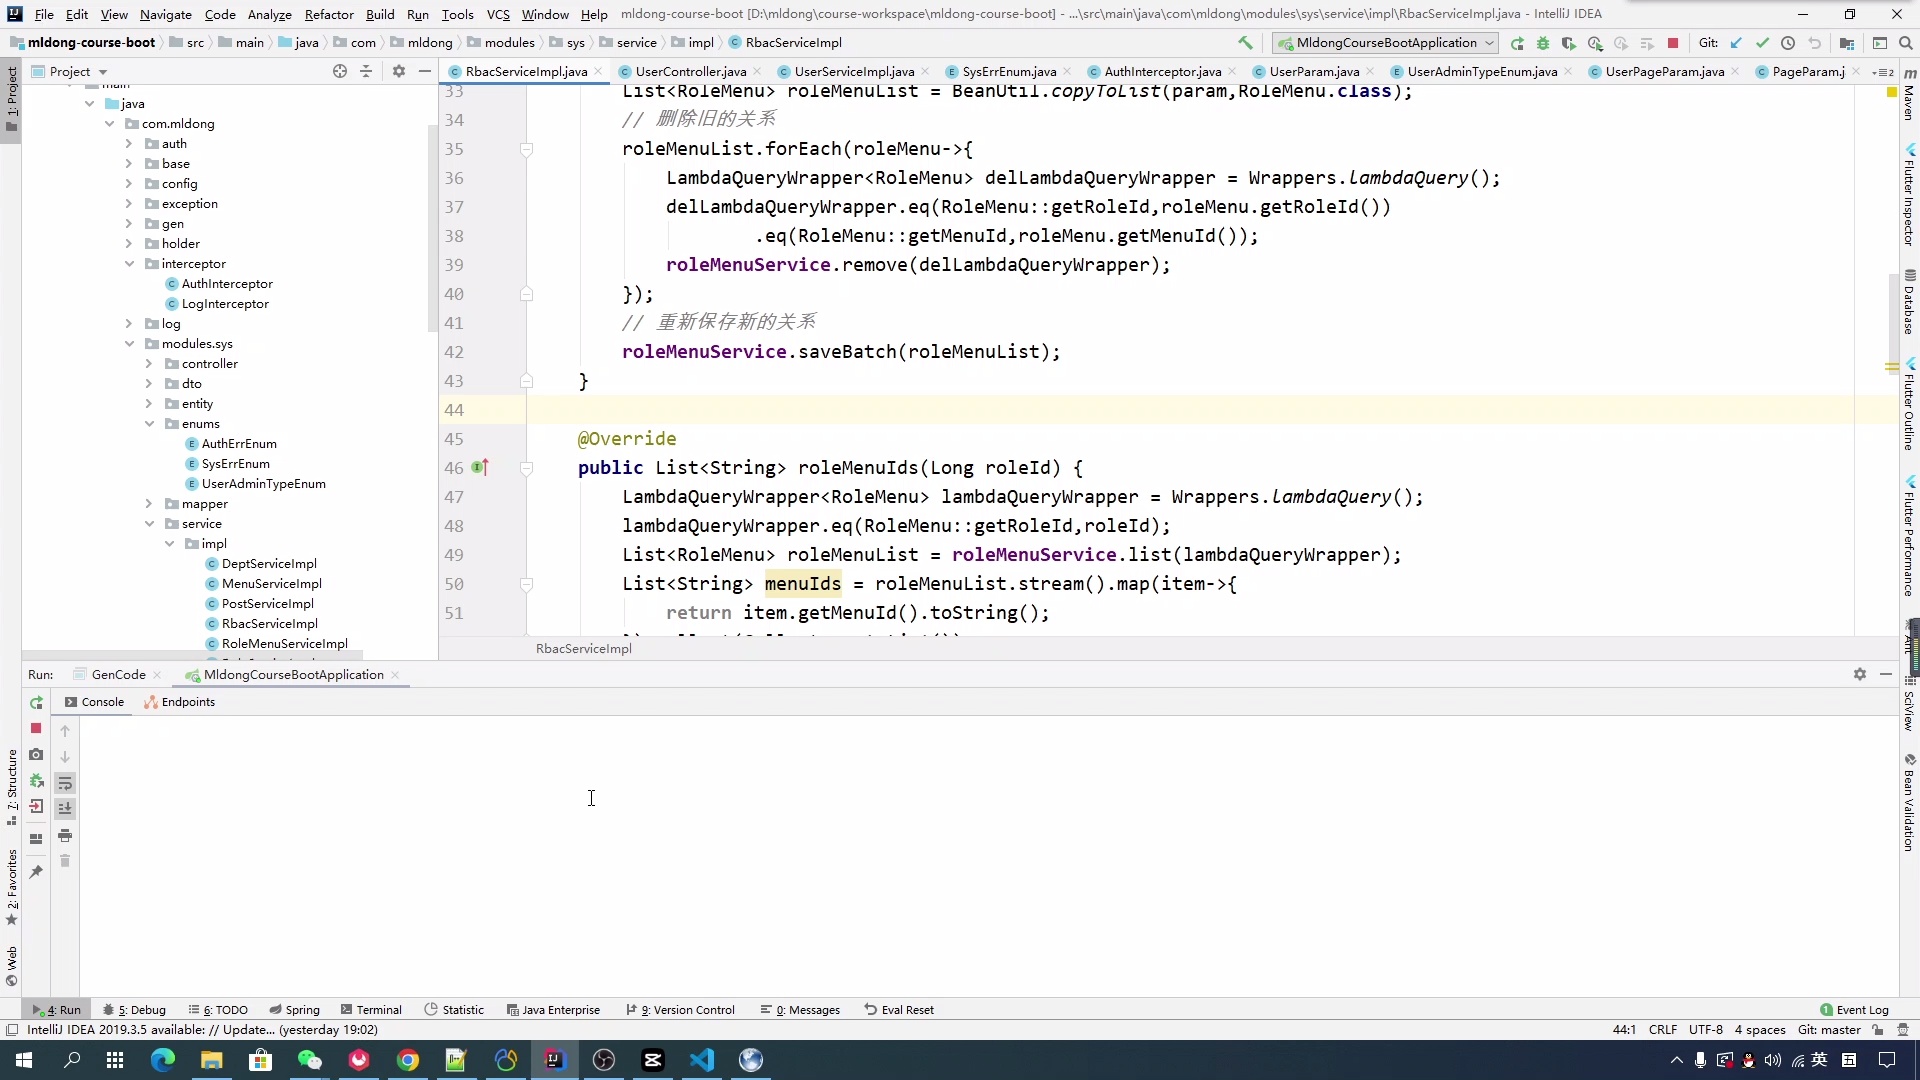Click the Build Project hammer icon

pyautogui.click(x=1245, y=43)
